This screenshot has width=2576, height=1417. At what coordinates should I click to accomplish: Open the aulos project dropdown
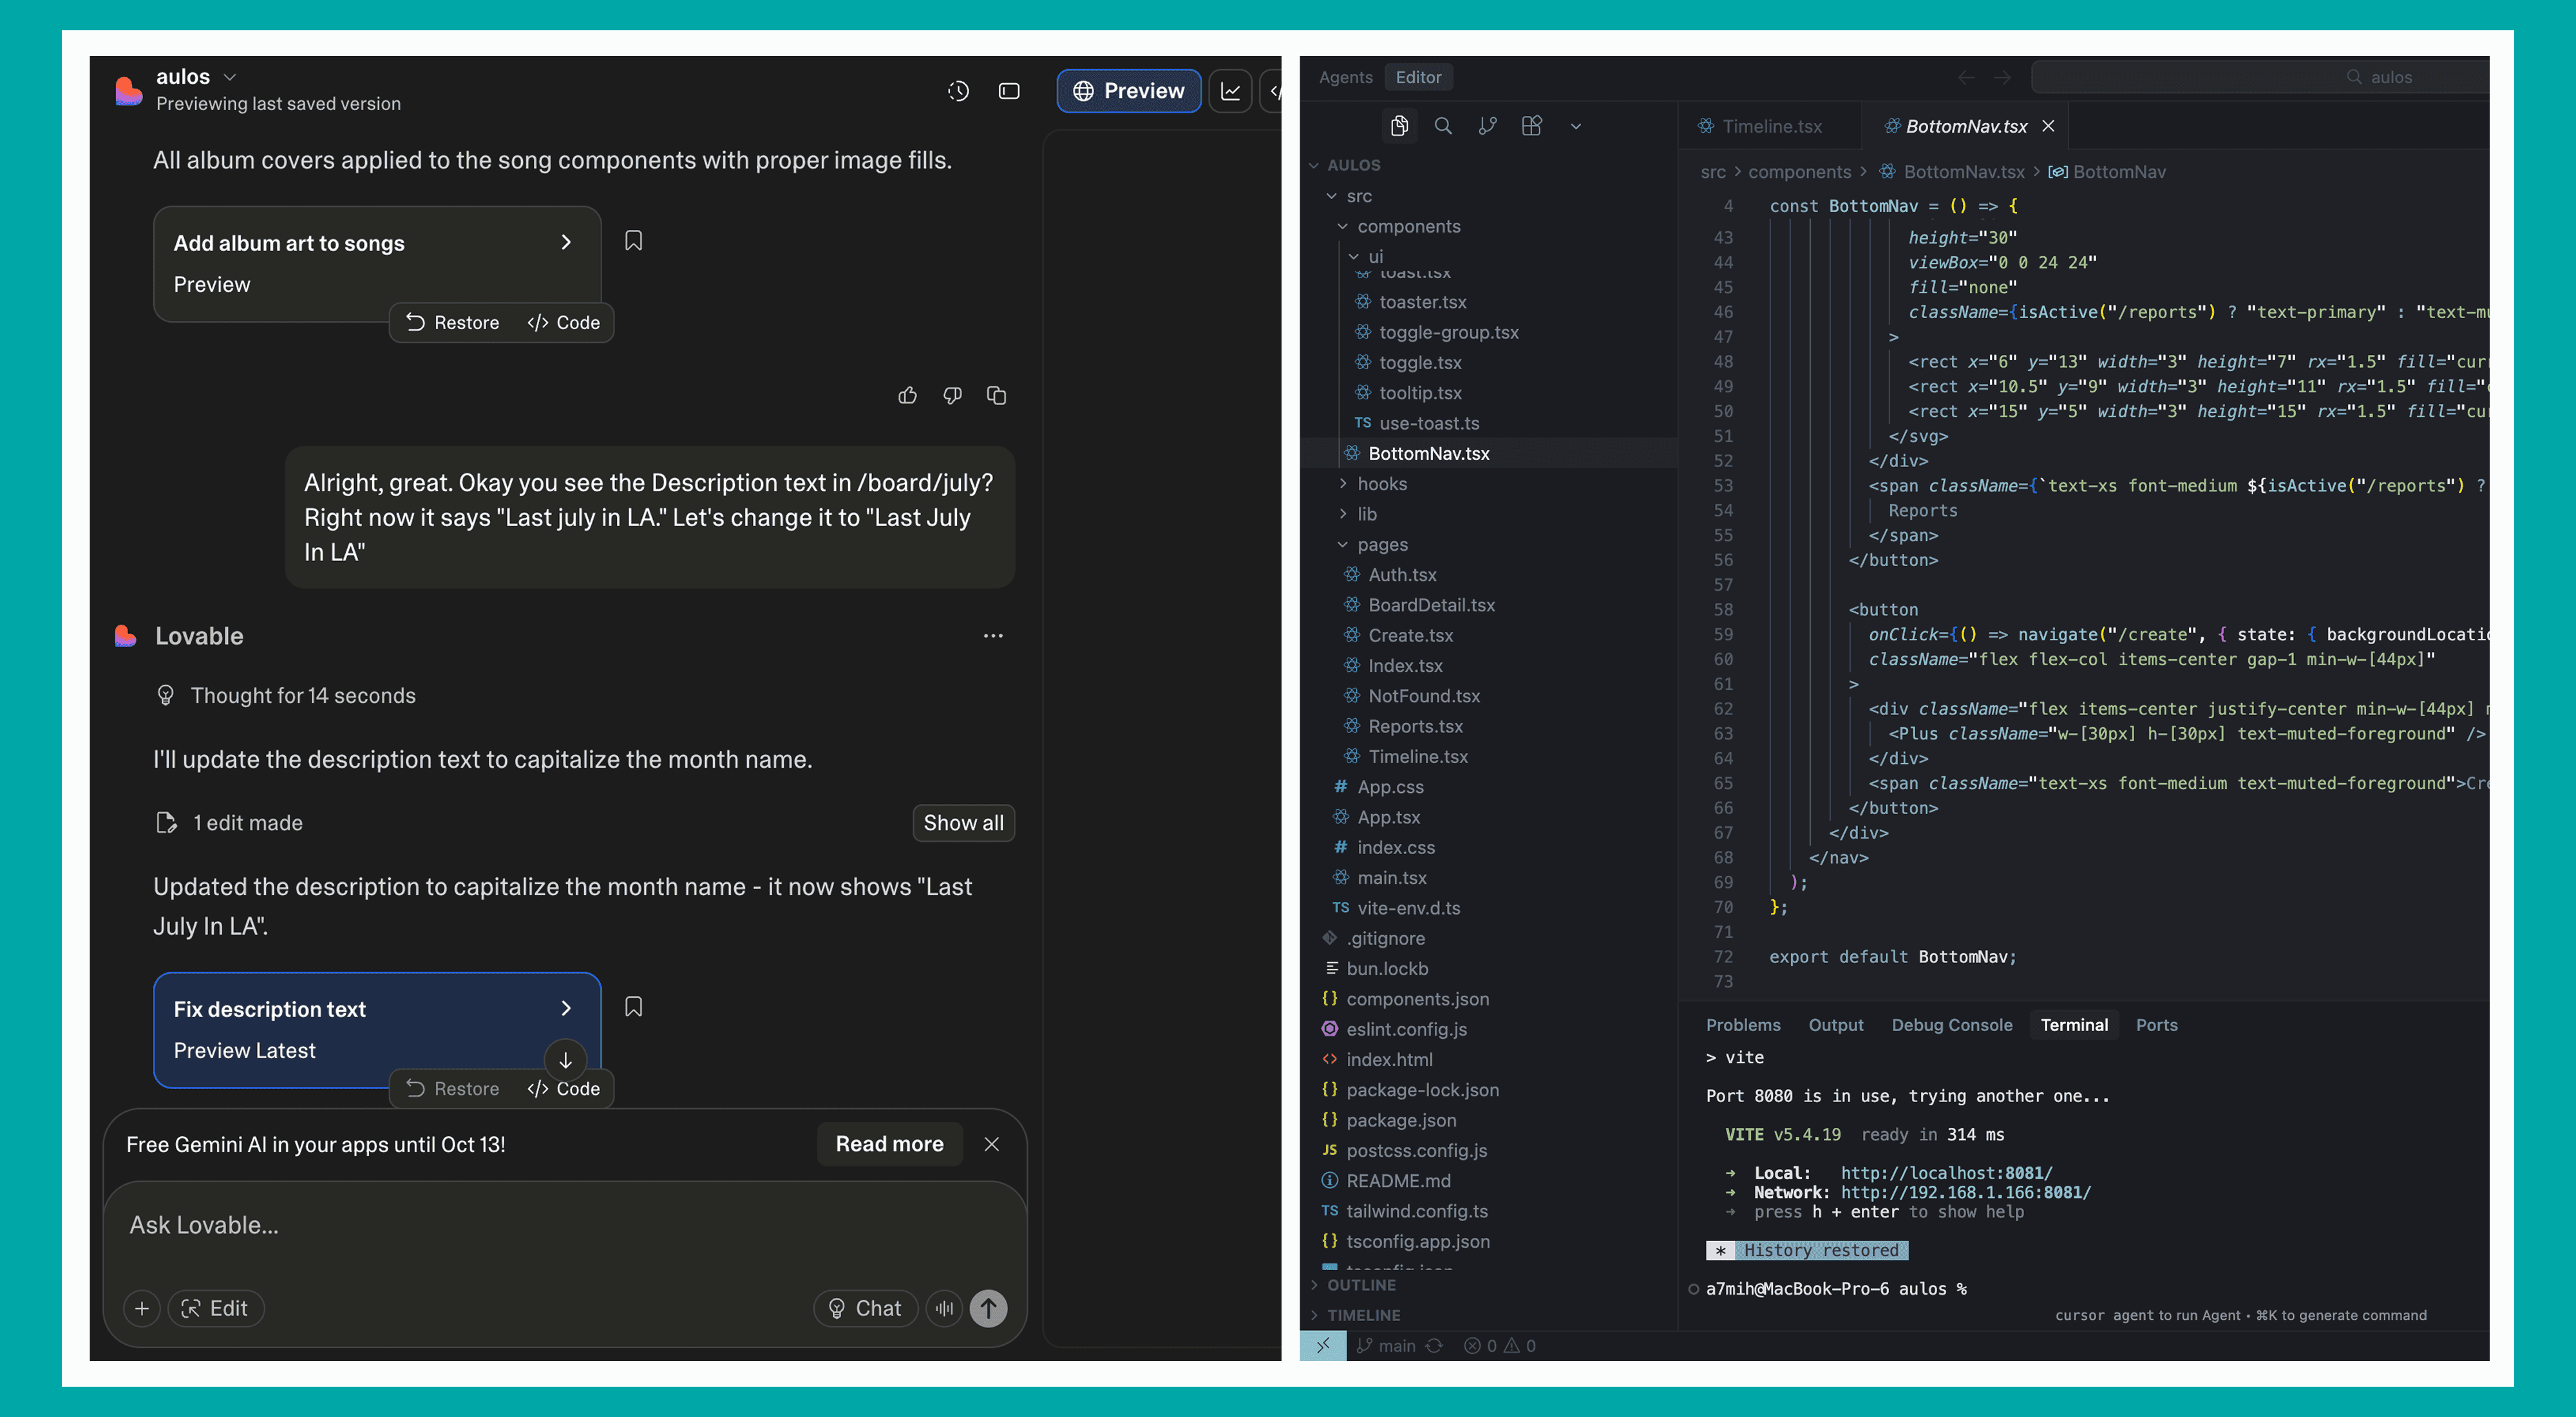(x=229, y=77)
